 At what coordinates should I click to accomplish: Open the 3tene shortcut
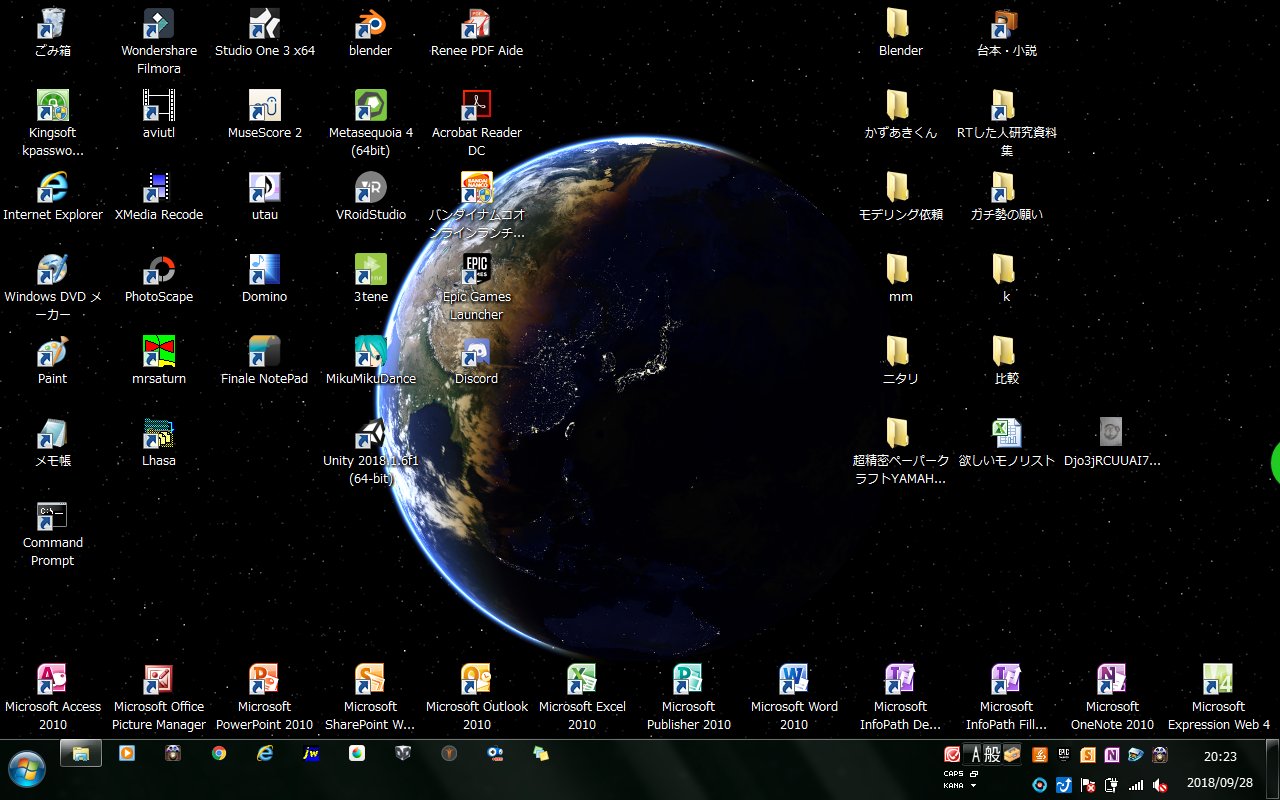pos(371,278)
